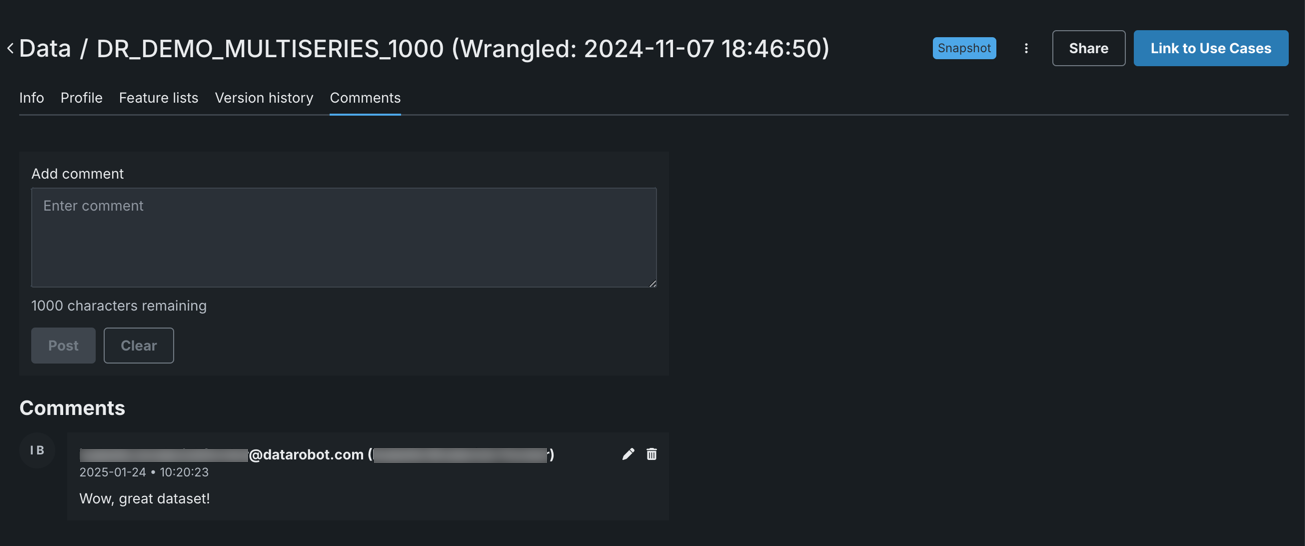The width and height of the screenshot is (1305, 546).
Task: Click the back chevron beside Data
Action: pyautogui.click(x=10, y=48)
